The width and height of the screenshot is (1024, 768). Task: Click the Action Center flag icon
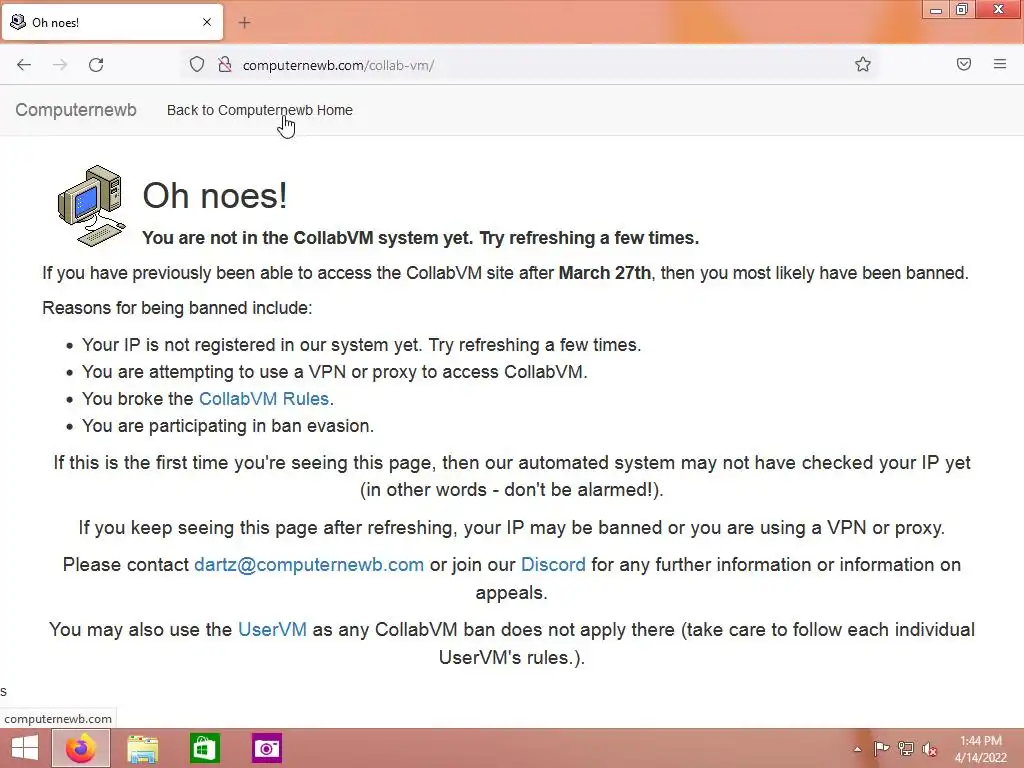pyautogui.click(x=881, y=749)
